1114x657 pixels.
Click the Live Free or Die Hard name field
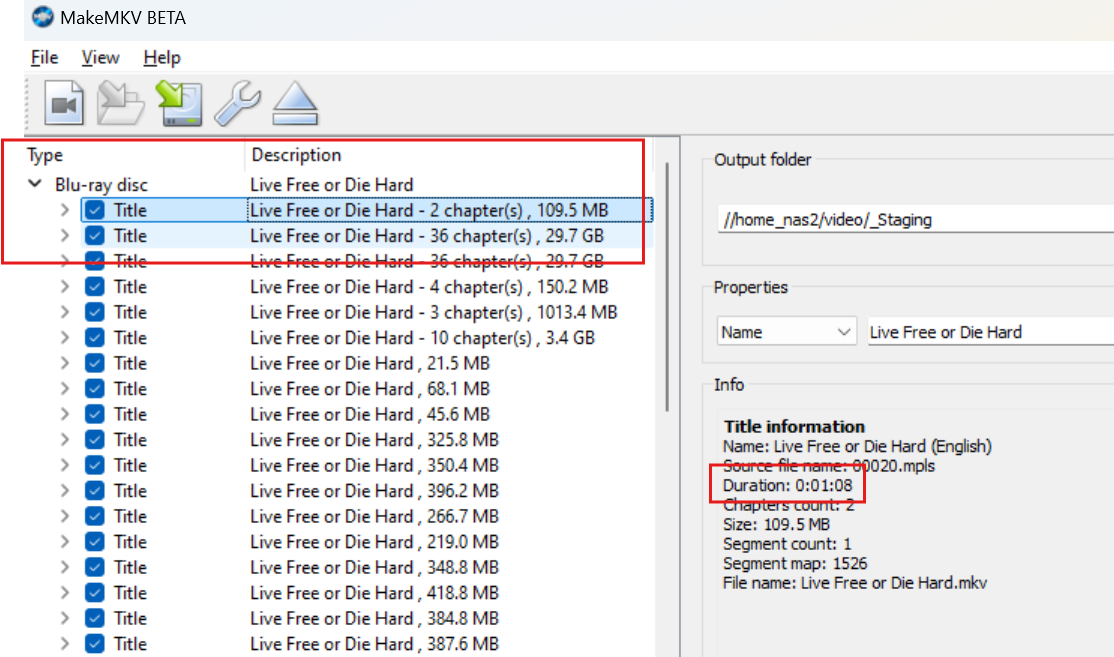(x=991, y=332)
